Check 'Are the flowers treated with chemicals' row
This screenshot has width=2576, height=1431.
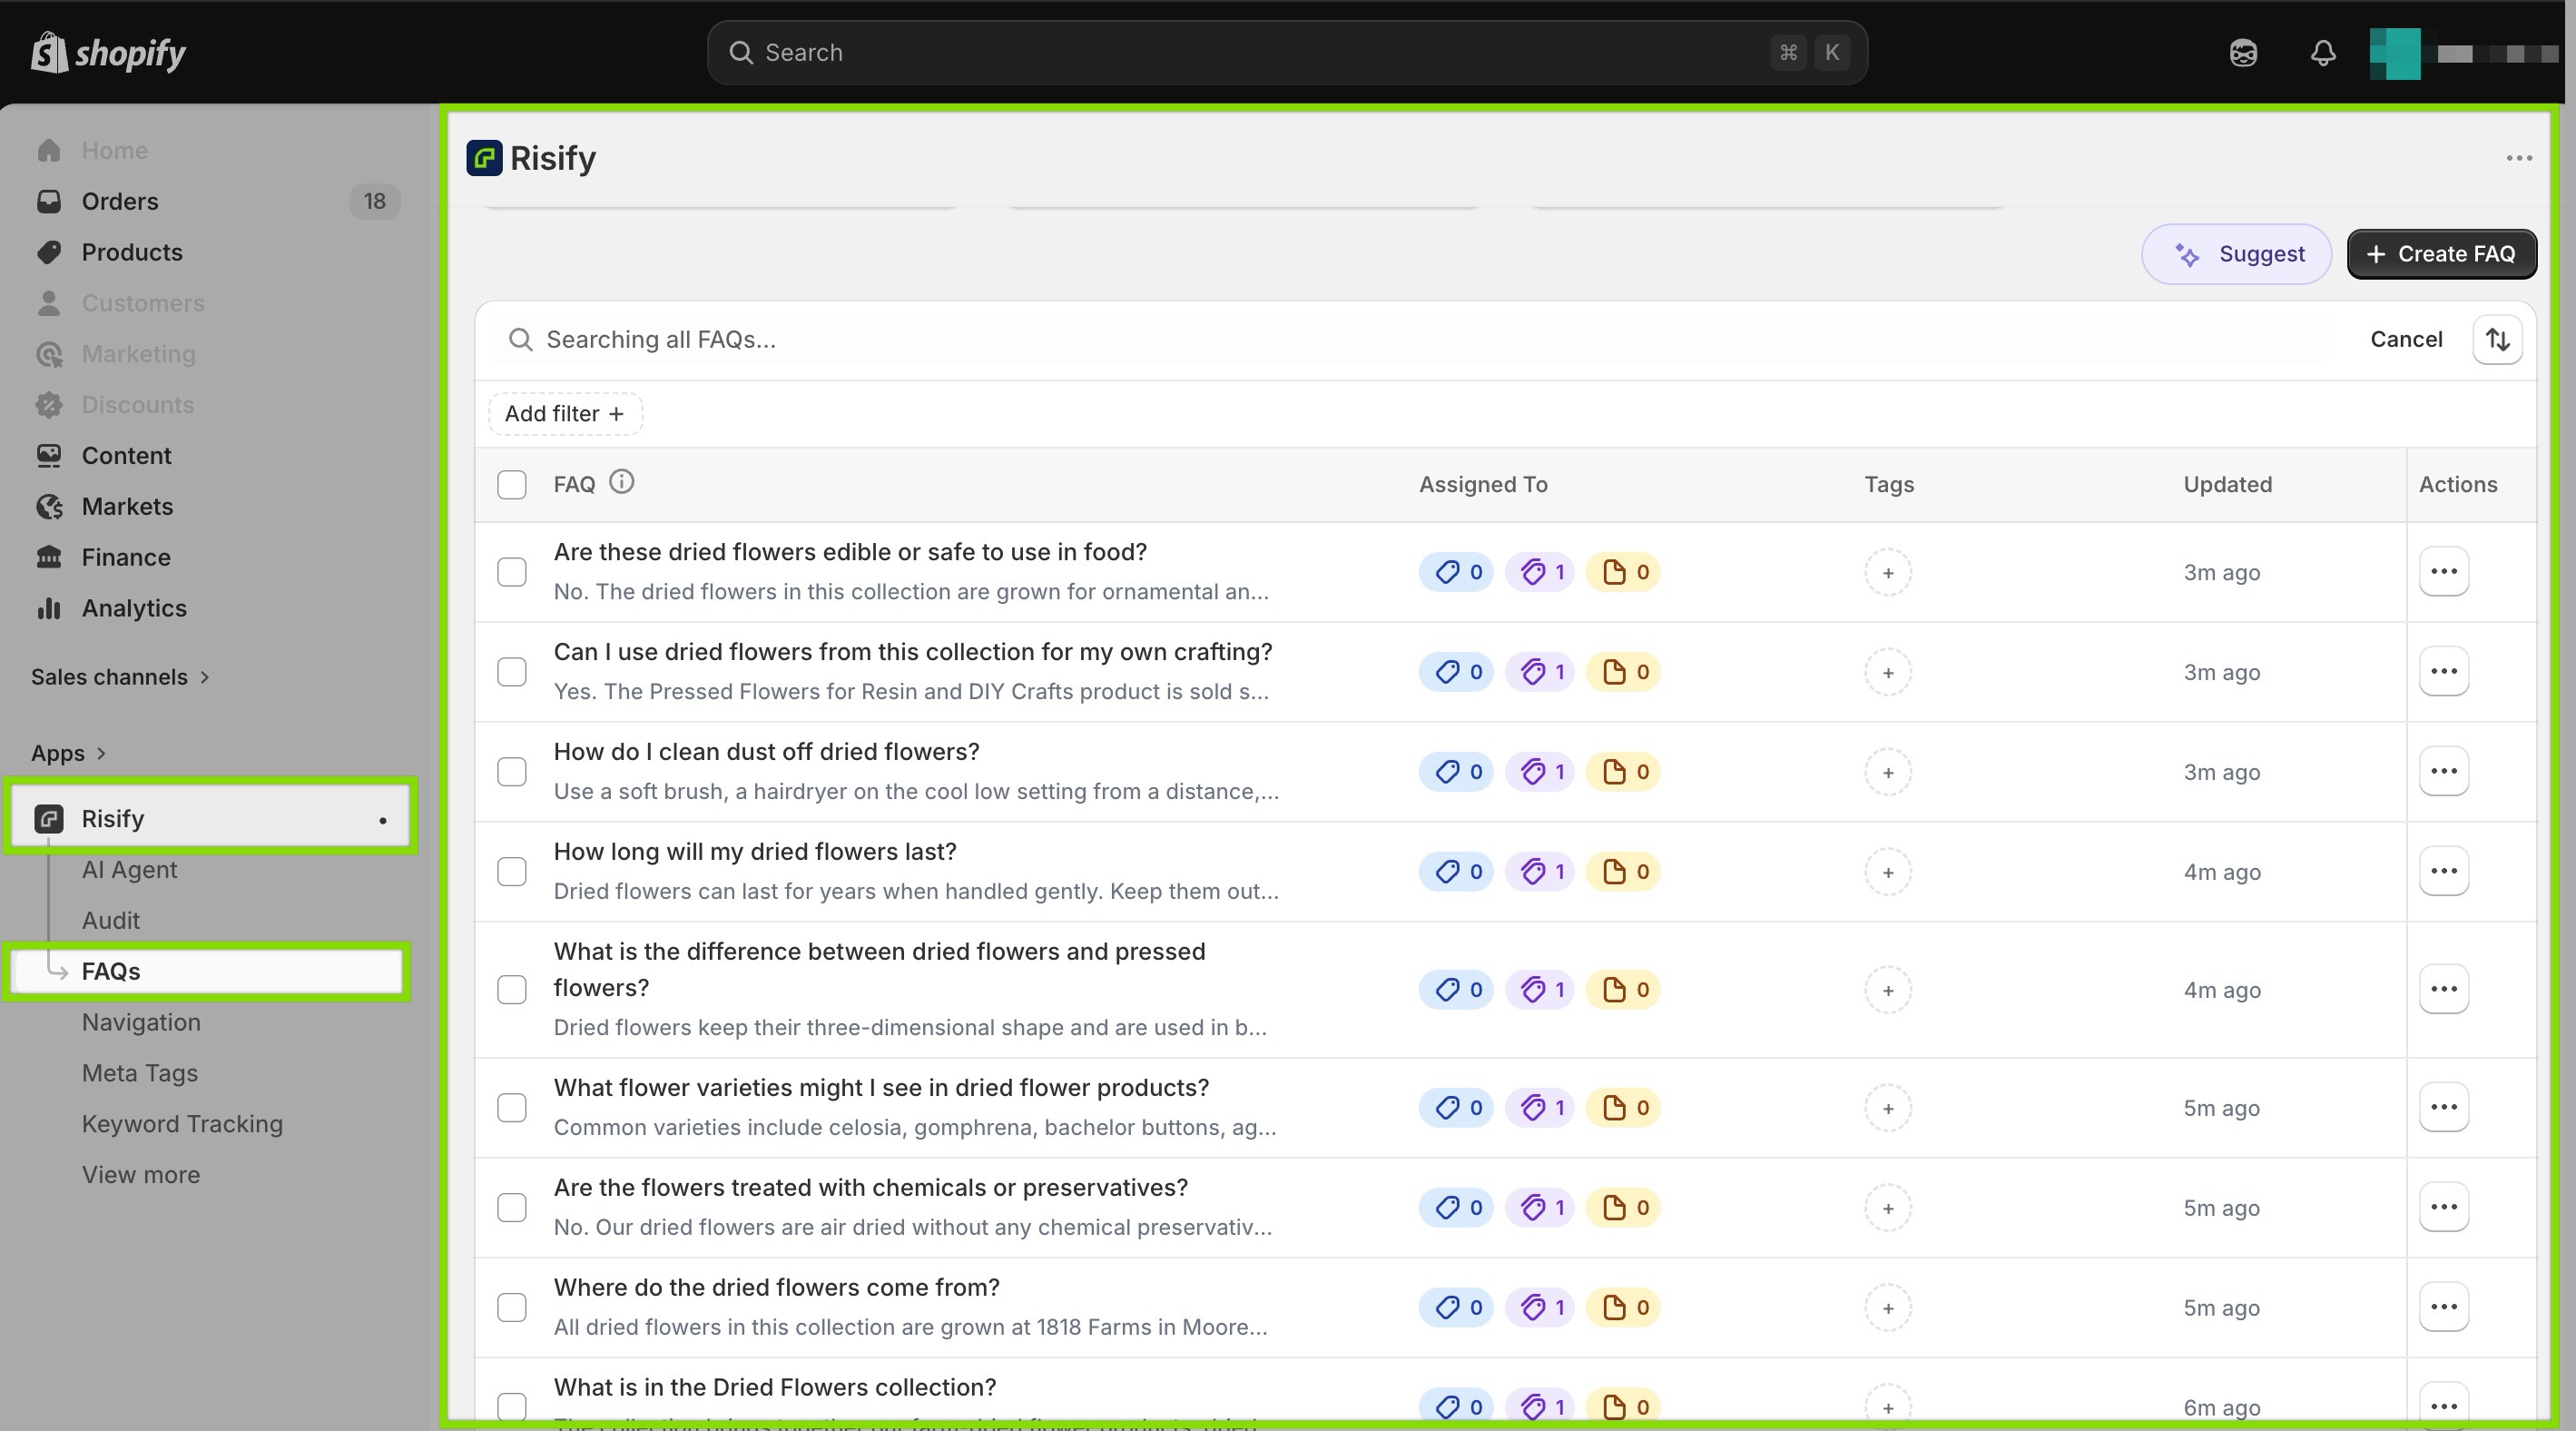coord(511,1208)
